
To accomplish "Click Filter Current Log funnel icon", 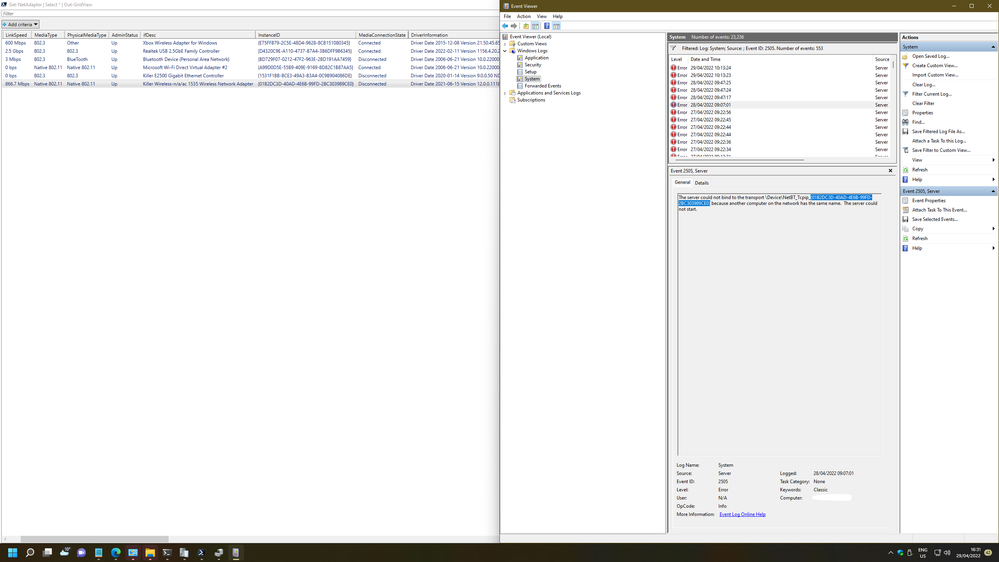I will [905, 94].
